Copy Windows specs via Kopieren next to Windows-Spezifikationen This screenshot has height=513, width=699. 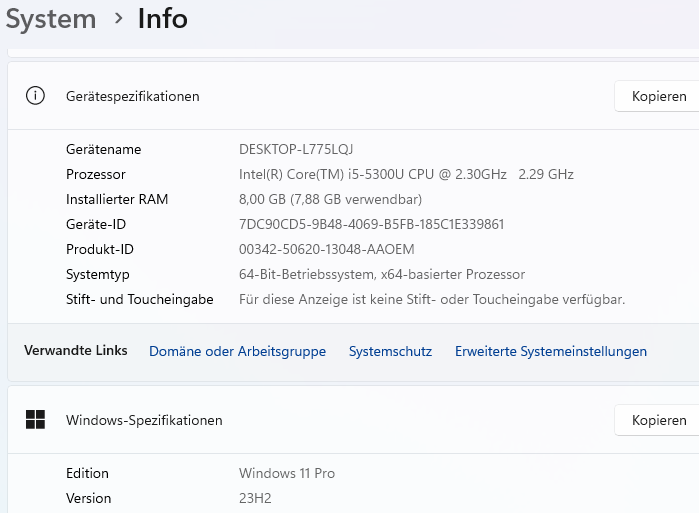[x=658, y=420]
